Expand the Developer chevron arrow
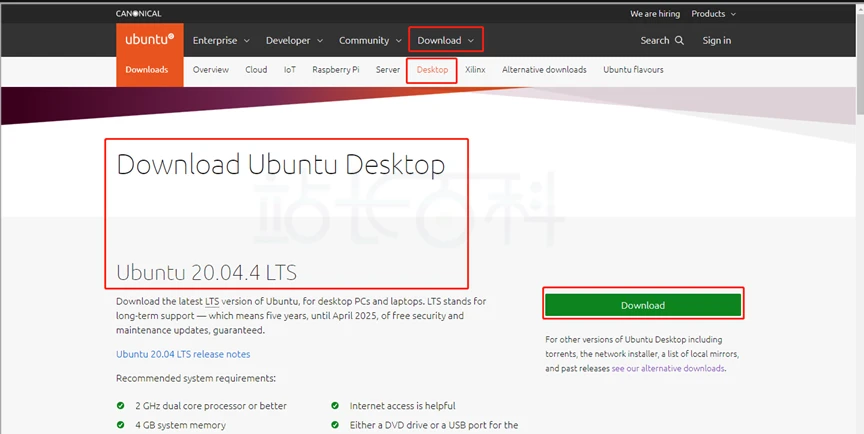This screenshot has width=864, height=434. pyautogui.click(x=320, y=41)
